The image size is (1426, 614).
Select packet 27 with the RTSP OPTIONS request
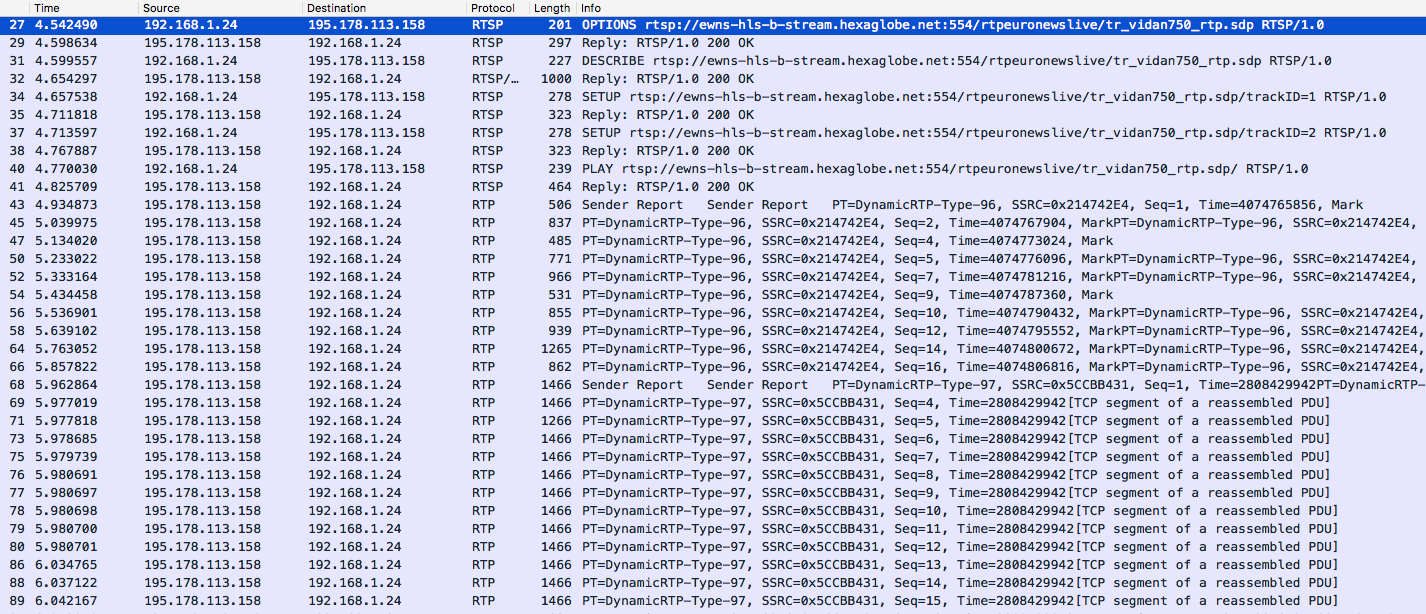[713, 25]
